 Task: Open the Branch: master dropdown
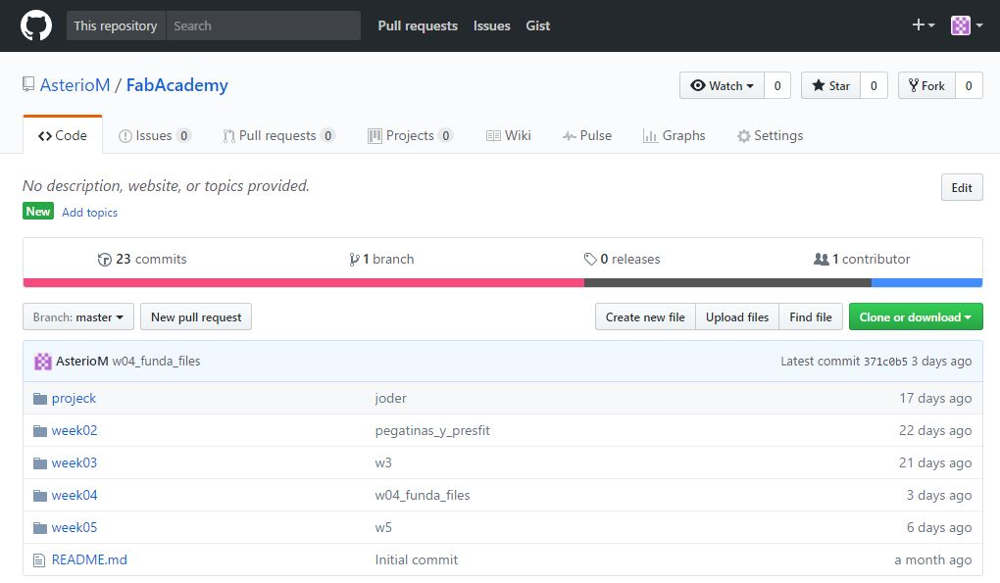tap(78, 317)
